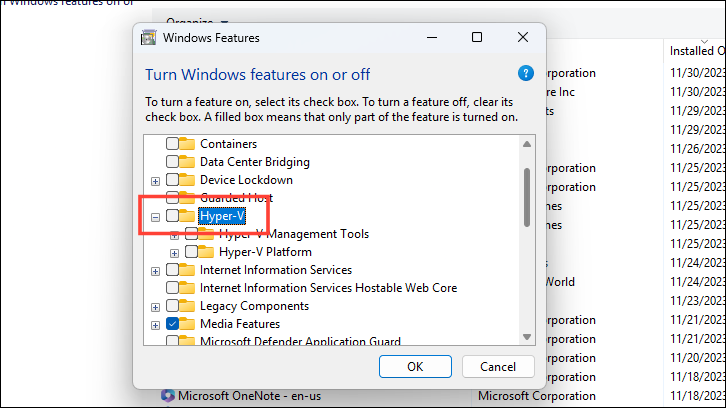Enable the Hyper-V checkbox
This screenshot has height=408, width=726.
click(x=172, y=216)
